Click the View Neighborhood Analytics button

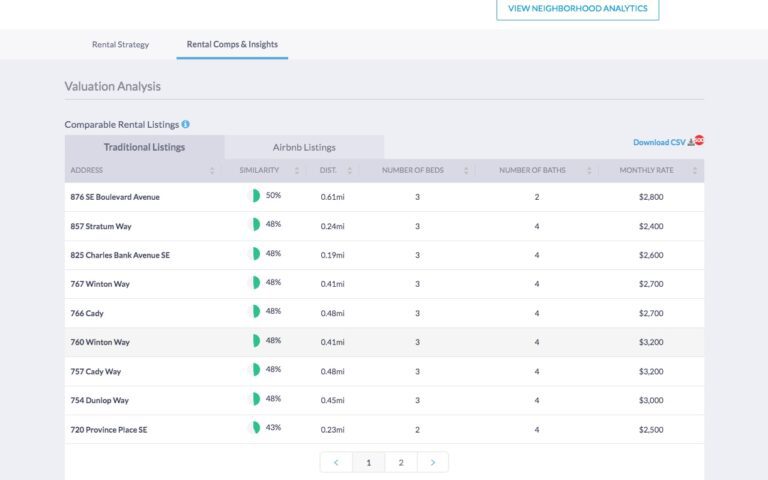pos(577,8)
